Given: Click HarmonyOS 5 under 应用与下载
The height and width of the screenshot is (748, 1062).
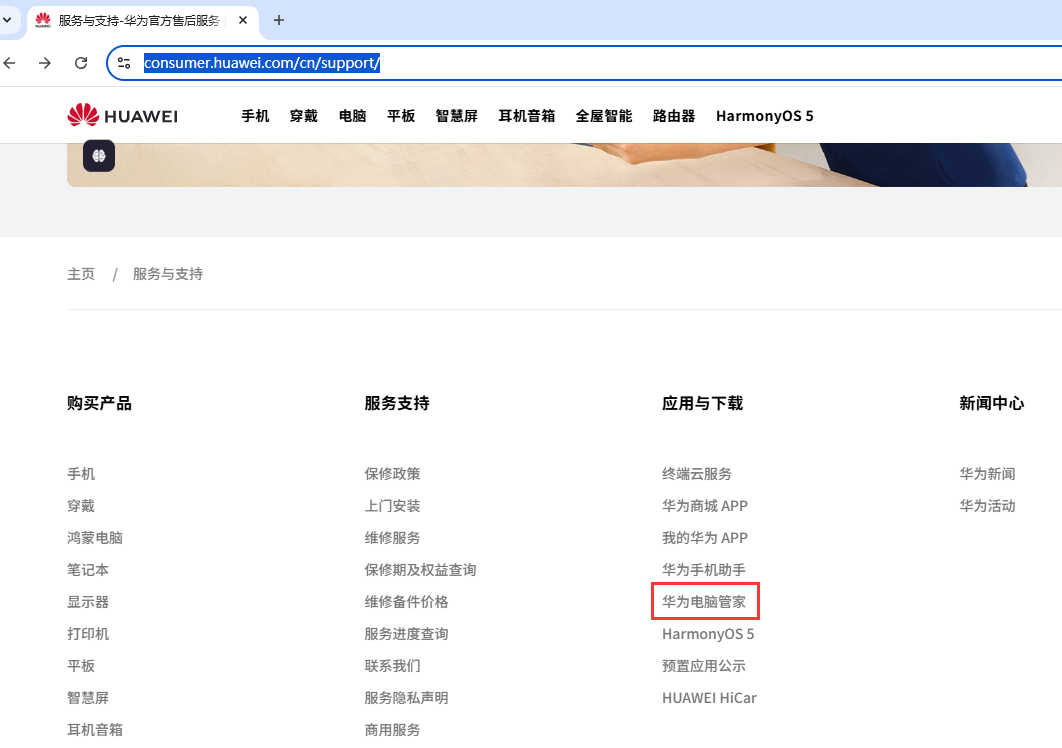Looking at the screenshot, I should click(x=708, y=633).
